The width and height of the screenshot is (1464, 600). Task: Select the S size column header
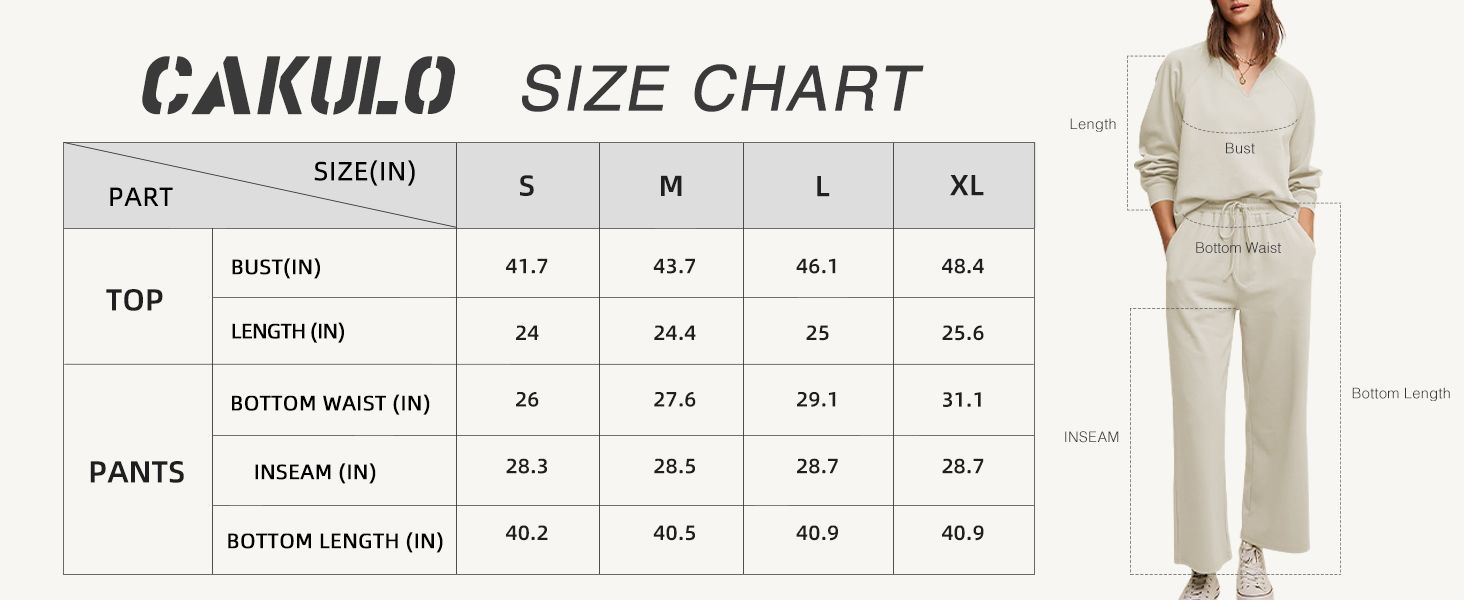527,186
